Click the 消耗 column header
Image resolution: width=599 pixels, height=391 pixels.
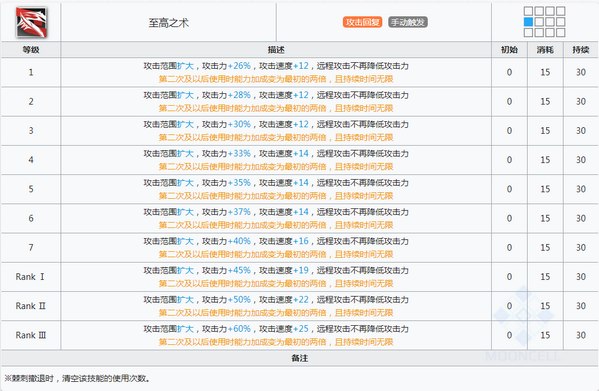[x=545, y=50]
